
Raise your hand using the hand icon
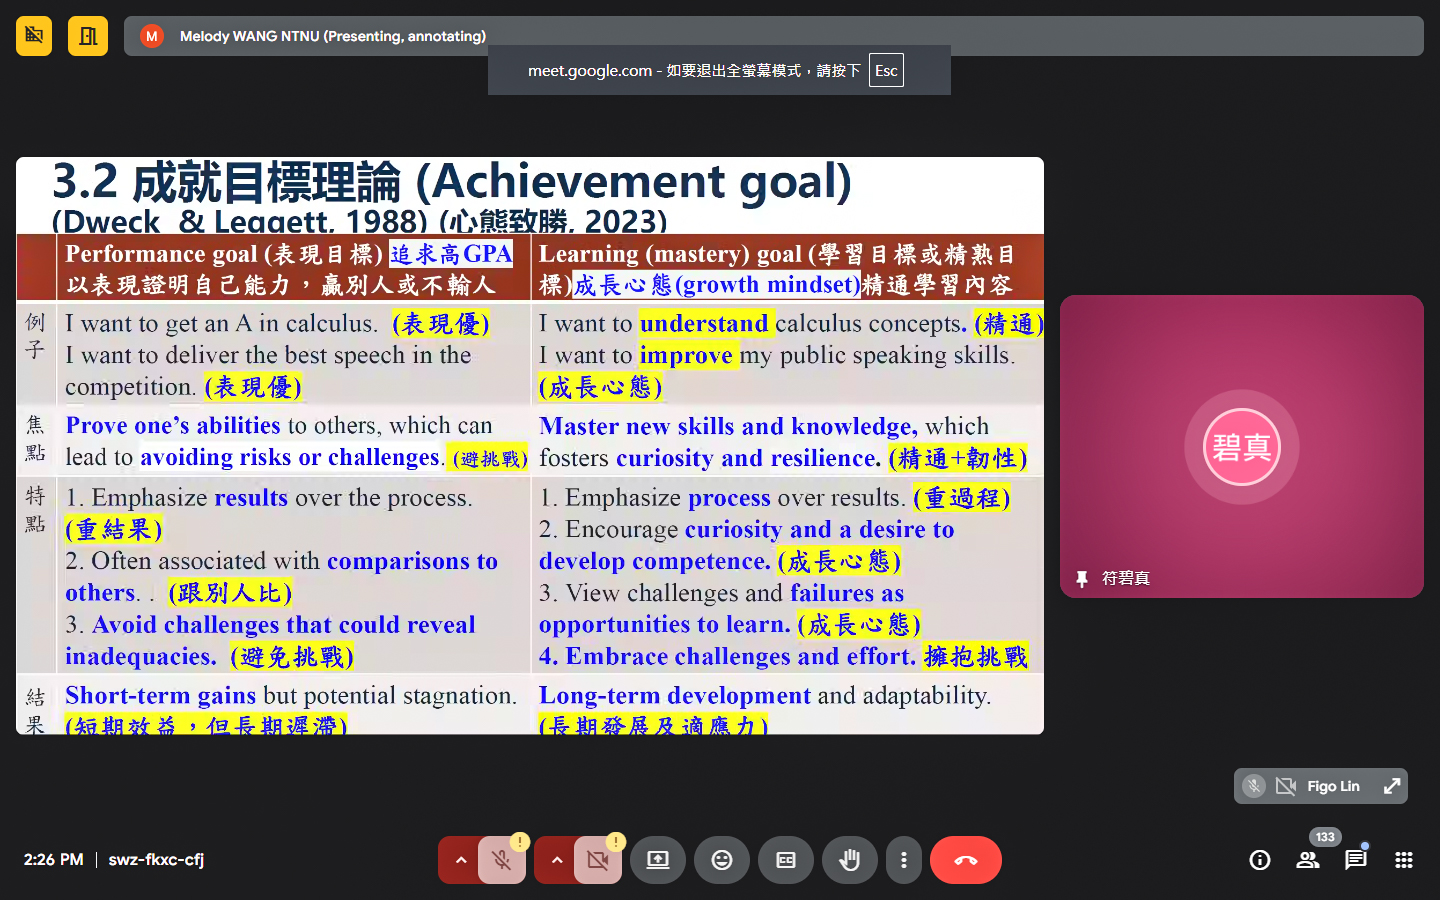850,860
